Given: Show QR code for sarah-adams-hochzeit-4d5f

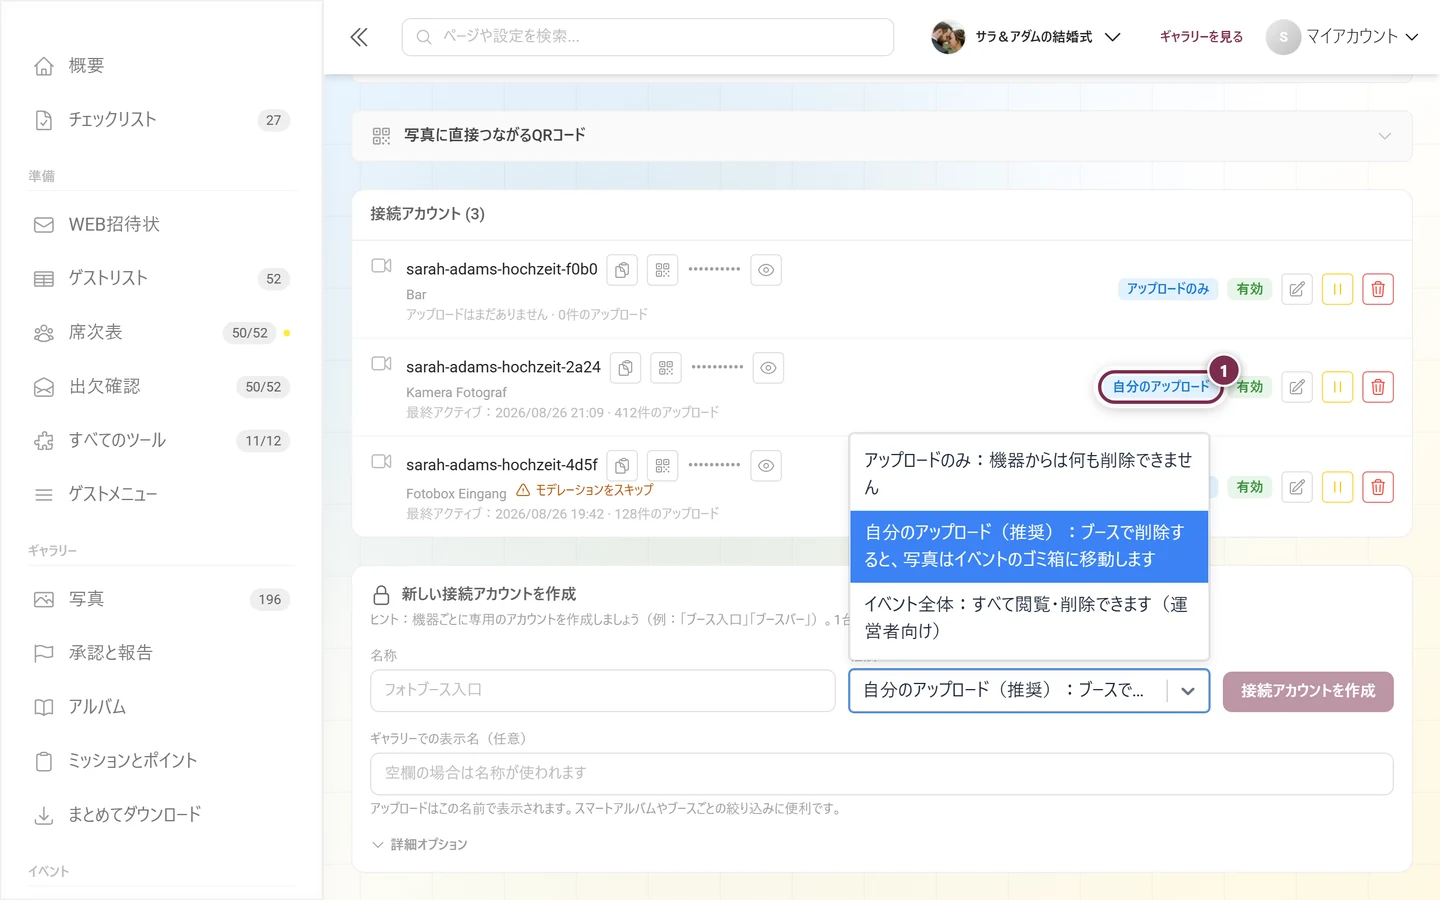Looking at the screenshot, I should (x=662, y=466).
